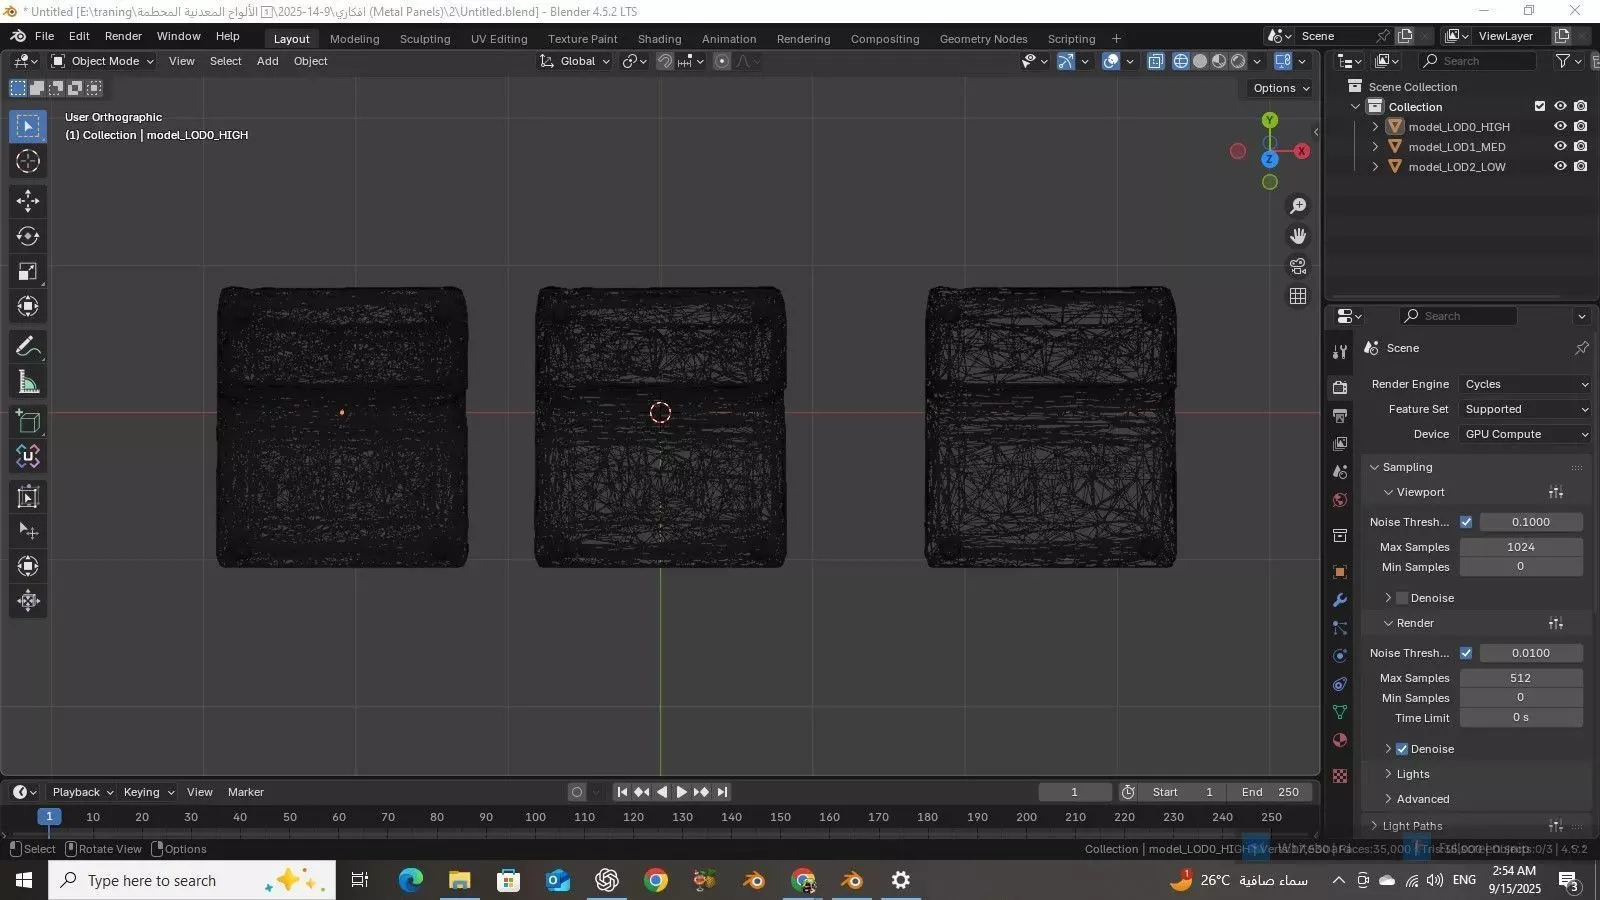Image resolution: width=1600 pixels, height=900 pixels.
Task: Hide model_LOD1_MED in viewport
Action: pos(1560,147)
